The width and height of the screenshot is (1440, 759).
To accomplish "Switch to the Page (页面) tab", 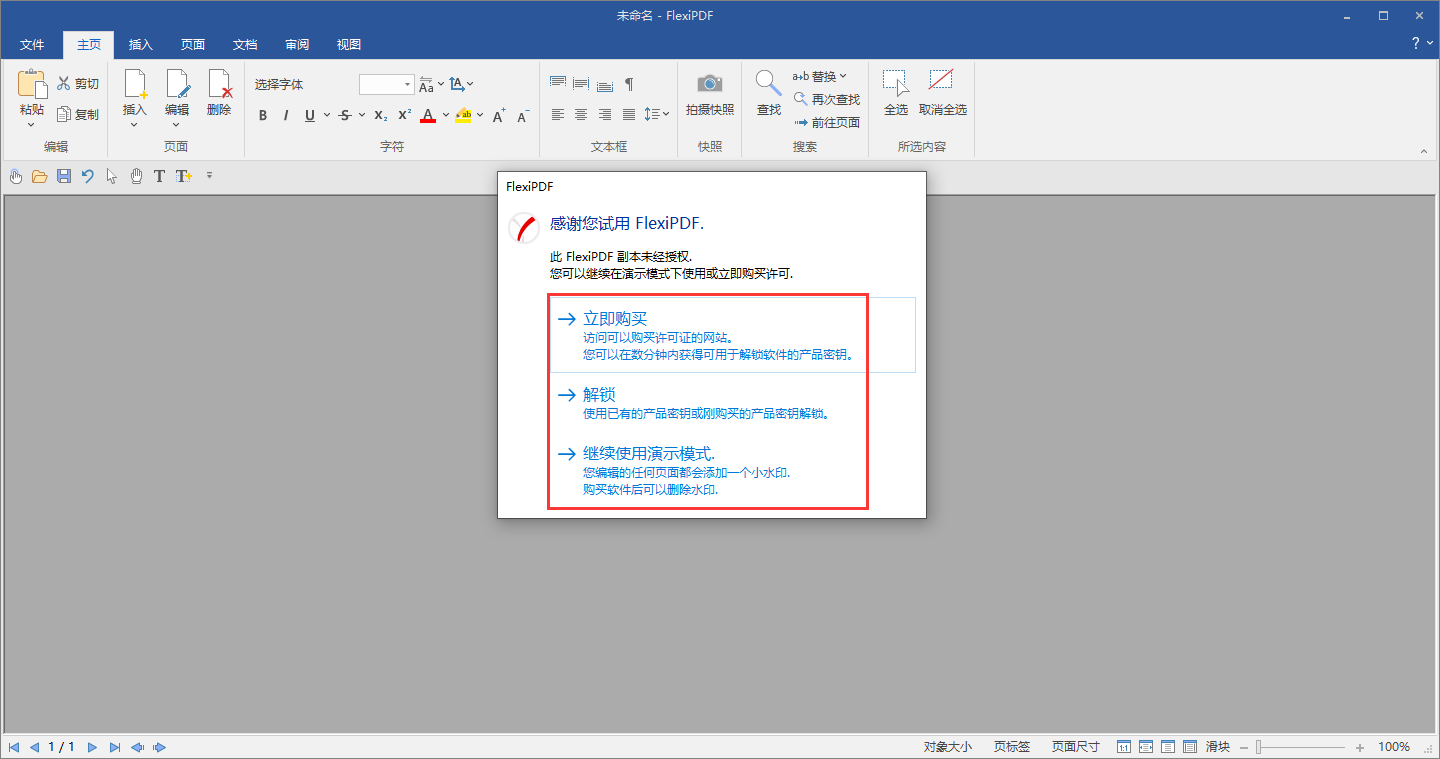I will (x=193, y=45).
